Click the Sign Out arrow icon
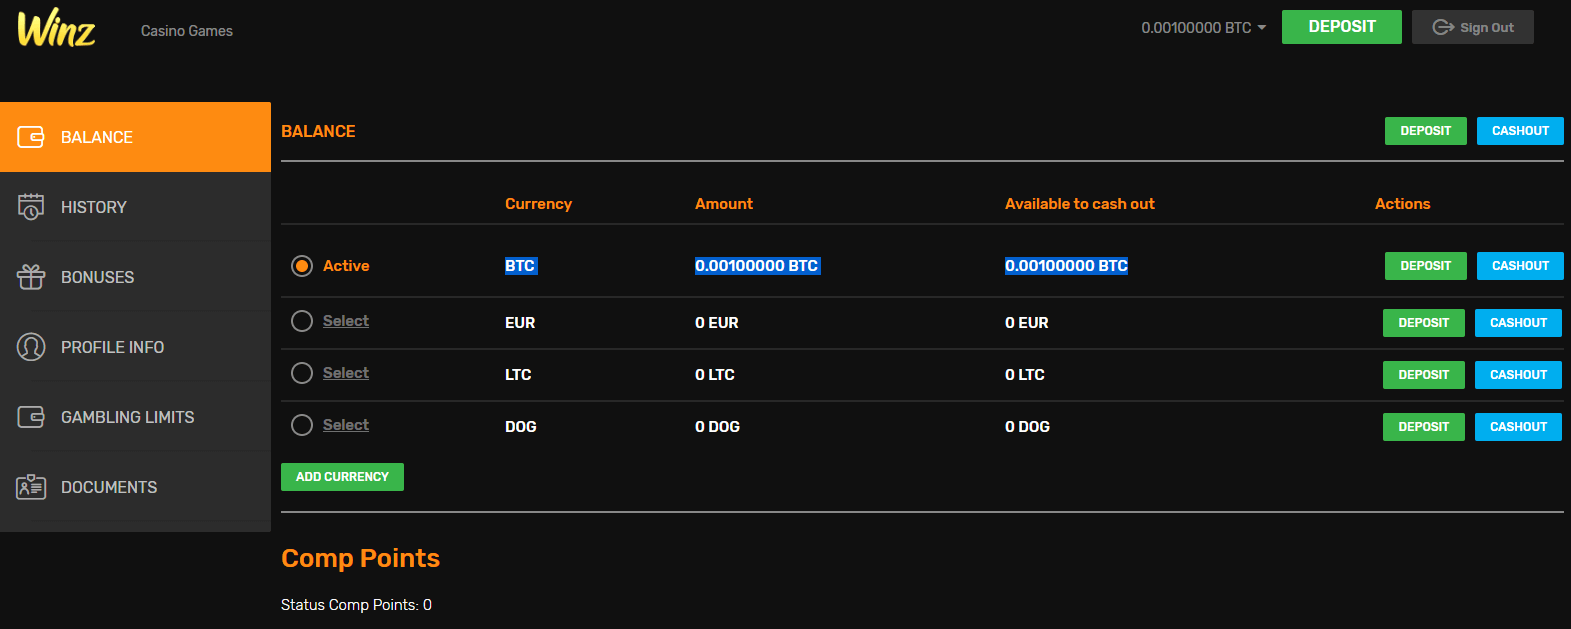This screenshot has width=1571, height=629. coord(1443,27)
